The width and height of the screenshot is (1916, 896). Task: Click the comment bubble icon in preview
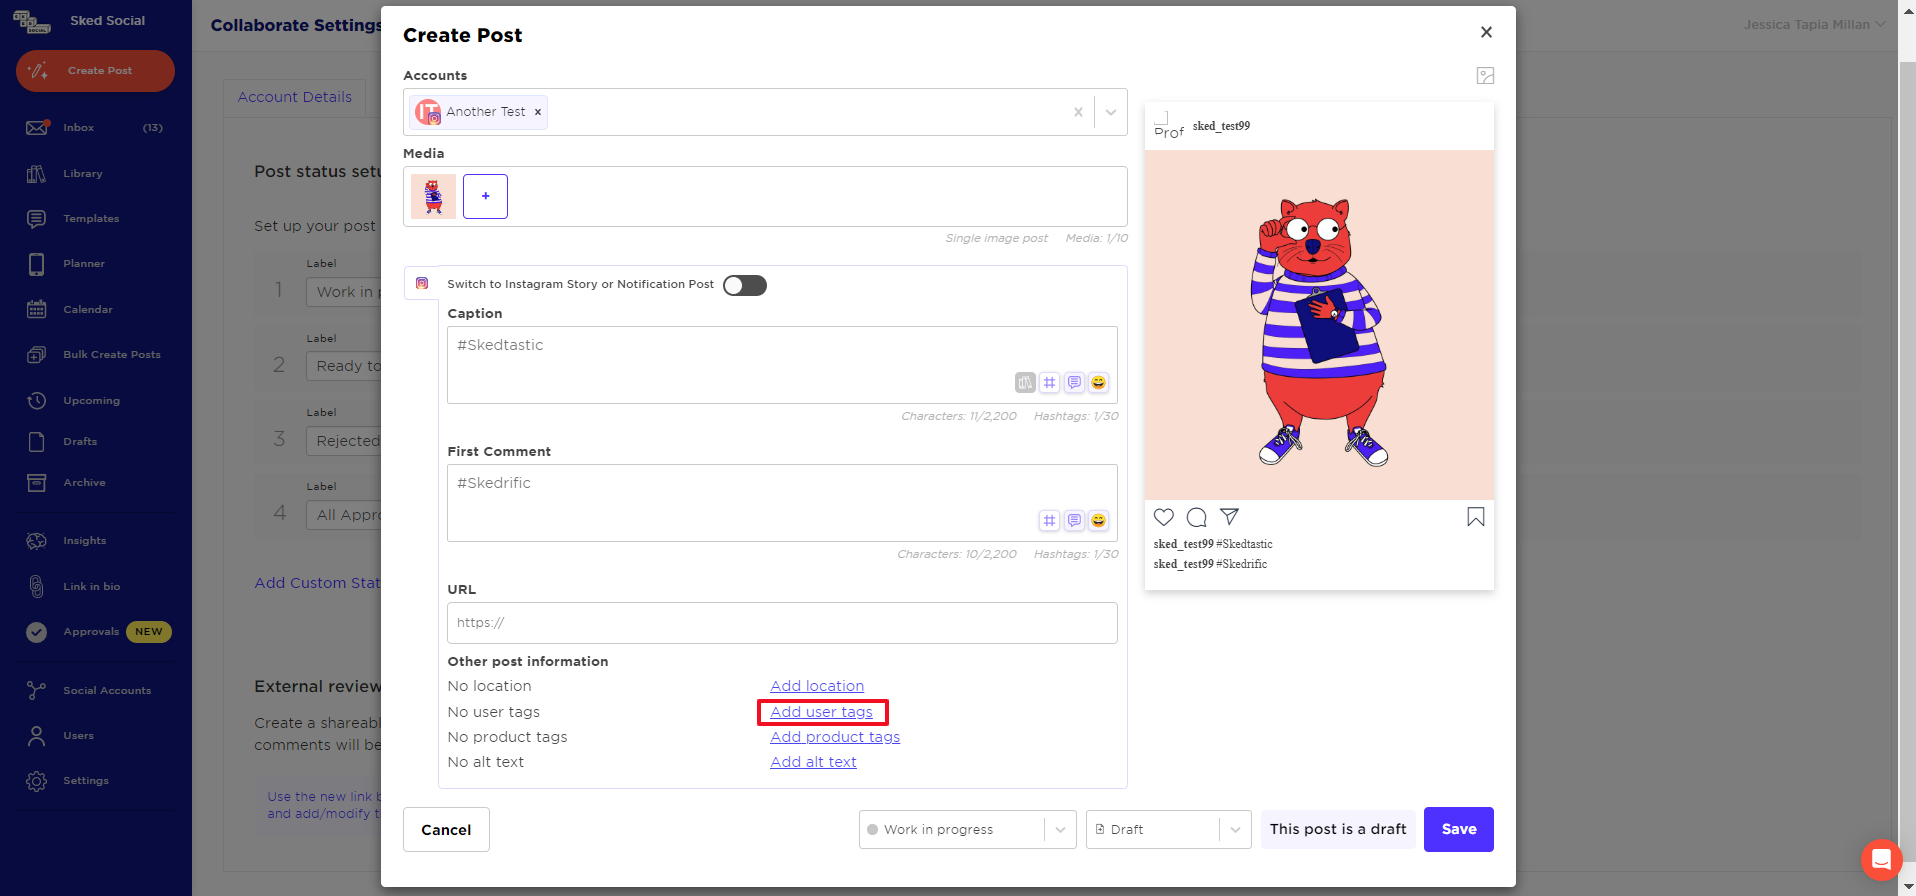coord(1196,517)
